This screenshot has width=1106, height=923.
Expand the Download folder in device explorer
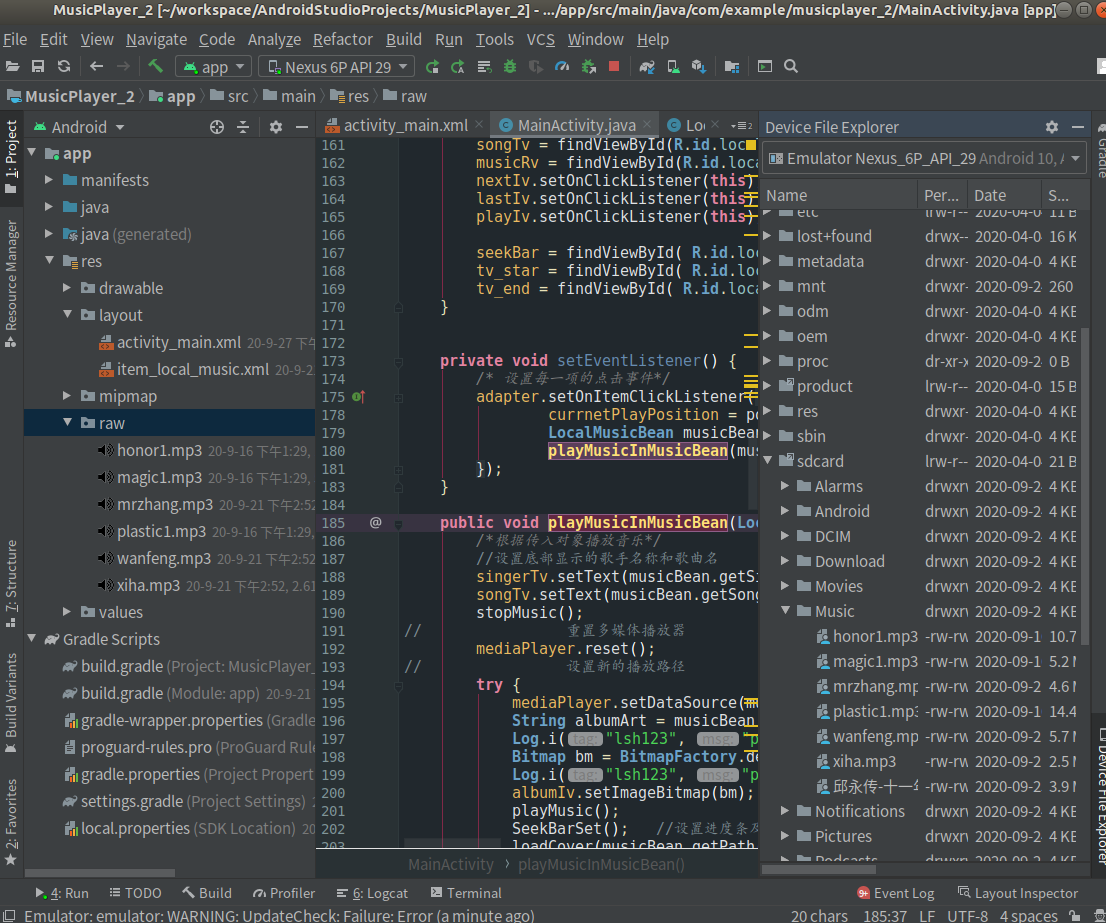pyautogui.click(x=785, y=561)
